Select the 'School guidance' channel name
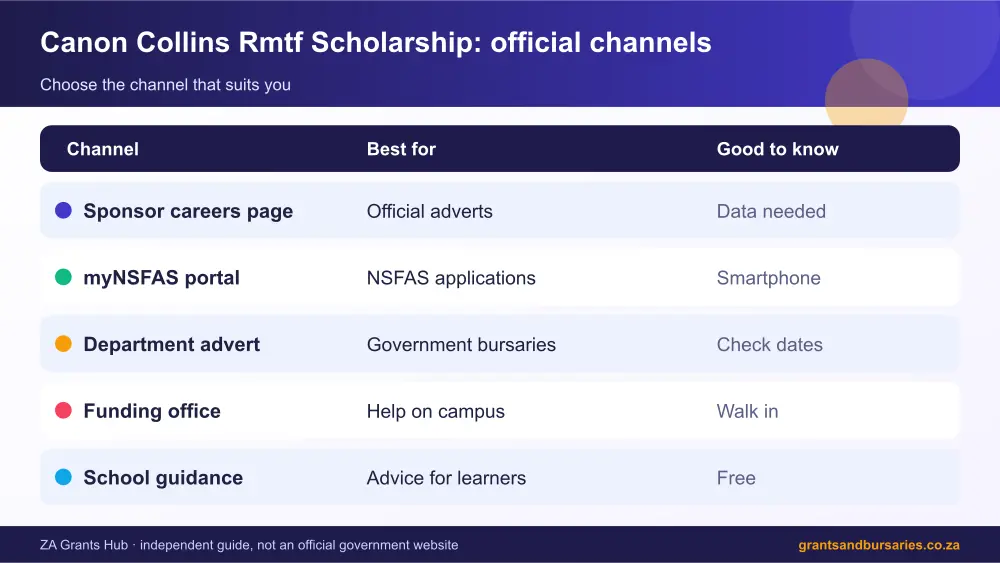This screenshot has height=563, width=1000. 163,478
